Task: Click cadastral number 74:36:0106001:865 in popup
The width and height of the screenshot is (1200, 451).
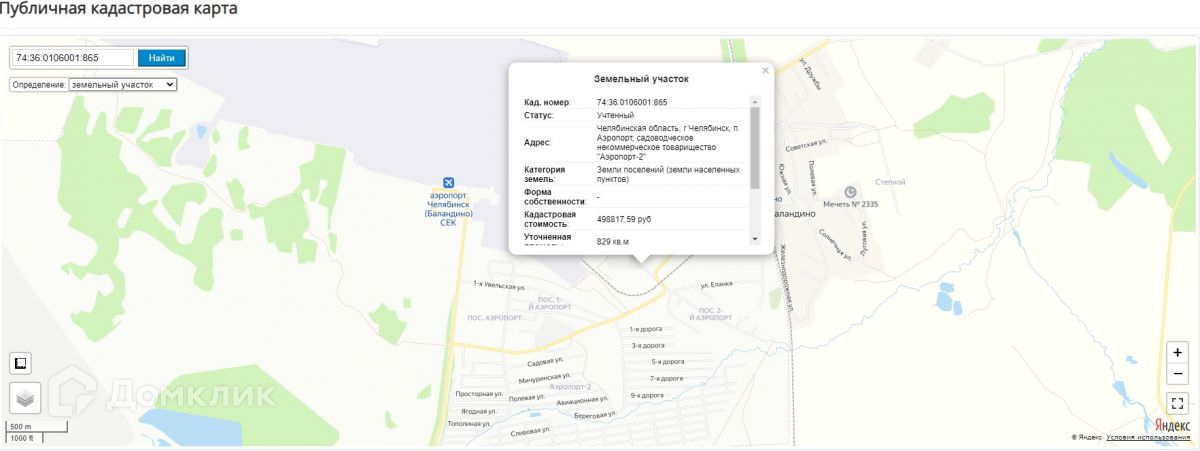Action: 632,102
